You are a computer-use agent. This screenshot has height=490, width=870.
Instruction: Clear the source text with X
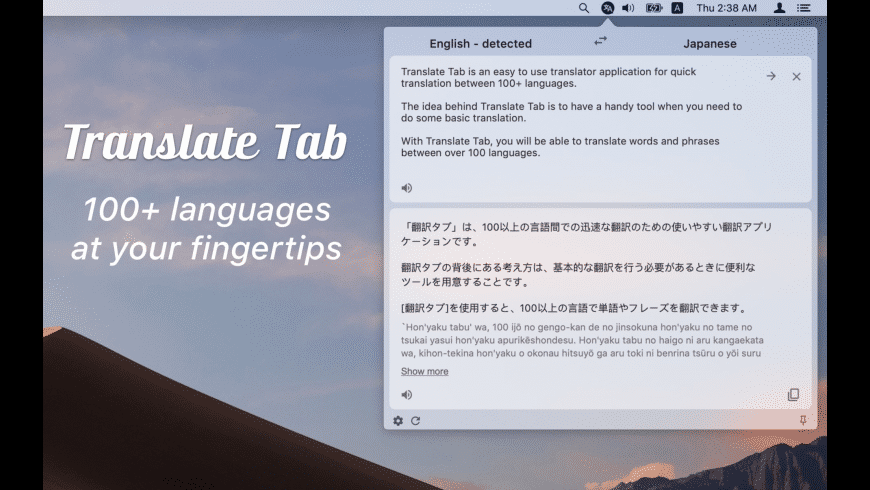coord(796,77)
